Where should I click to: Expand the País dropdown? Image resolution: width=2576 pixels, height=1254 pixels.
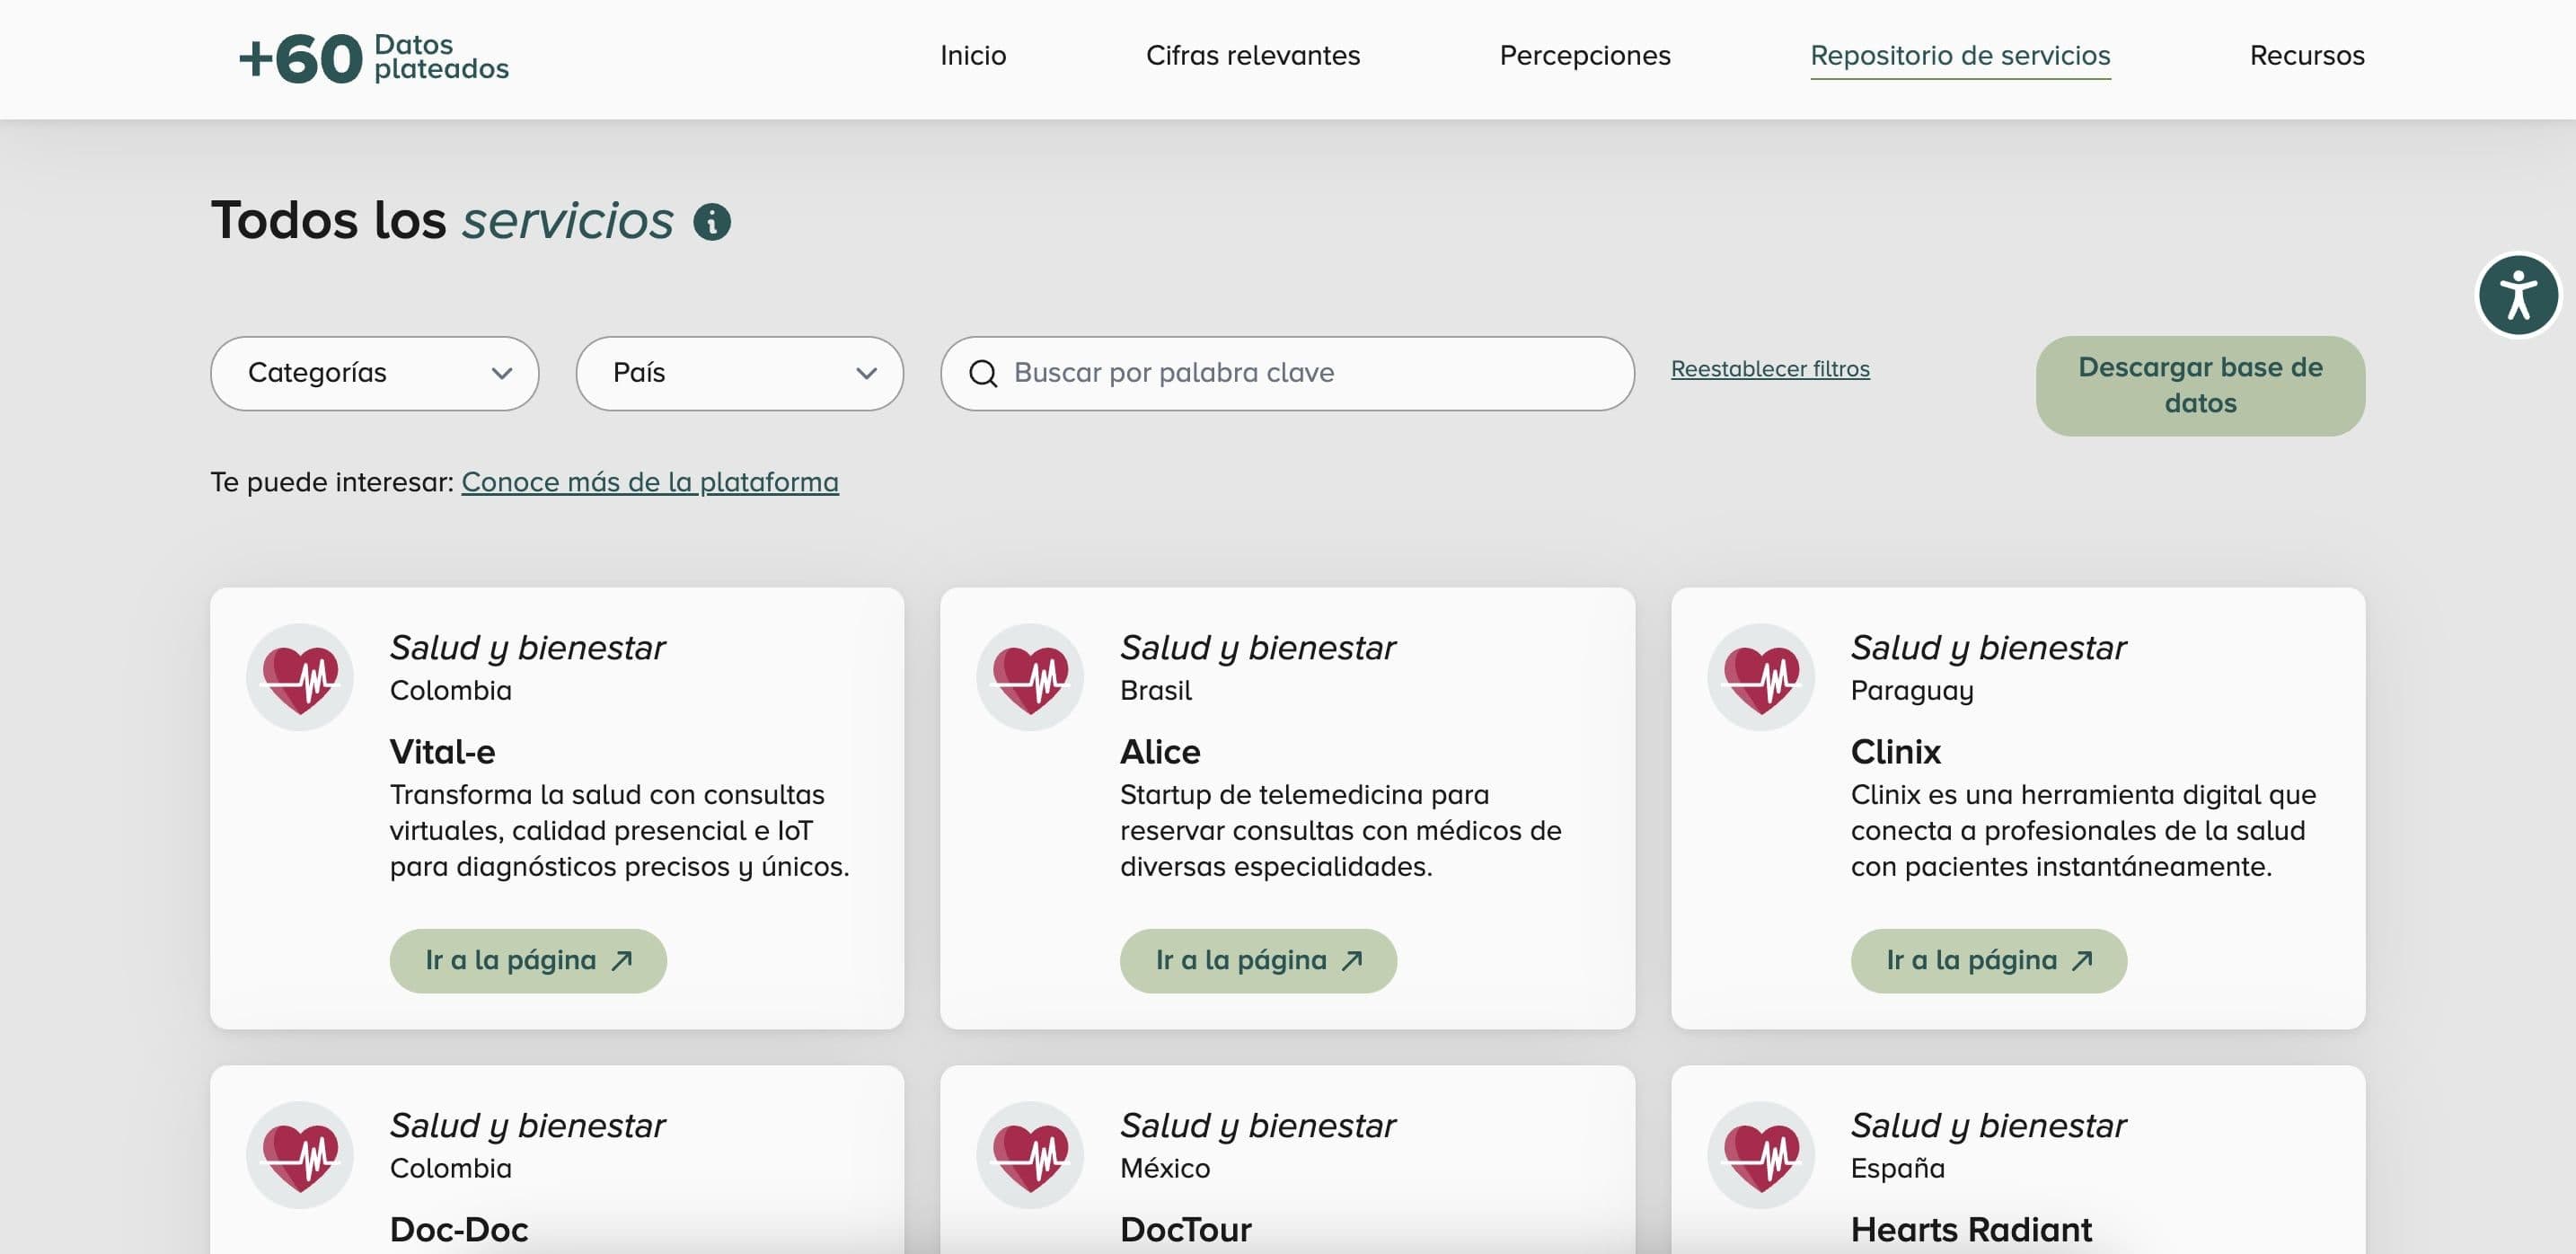740,373
